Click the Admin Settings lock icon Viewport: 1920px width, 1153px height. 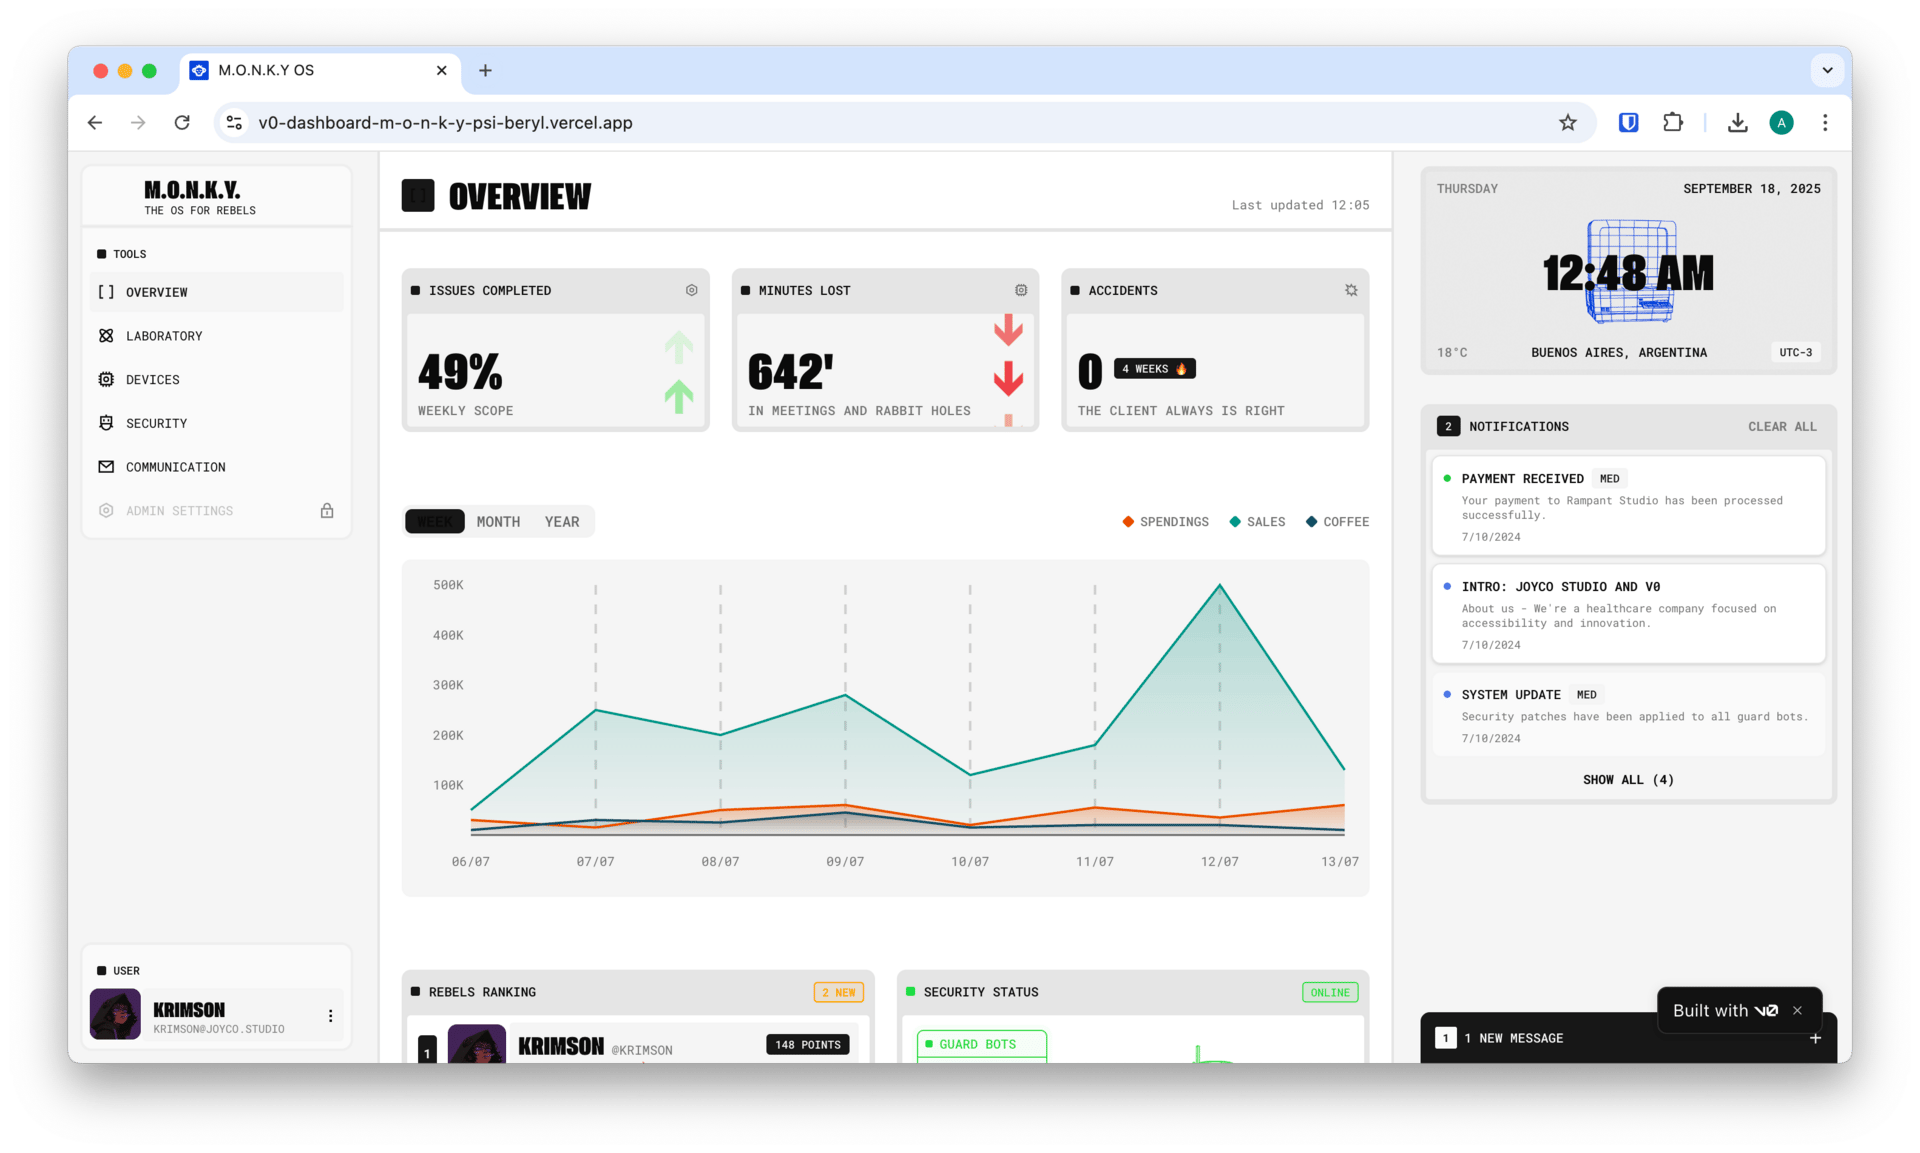click(327, 511)
